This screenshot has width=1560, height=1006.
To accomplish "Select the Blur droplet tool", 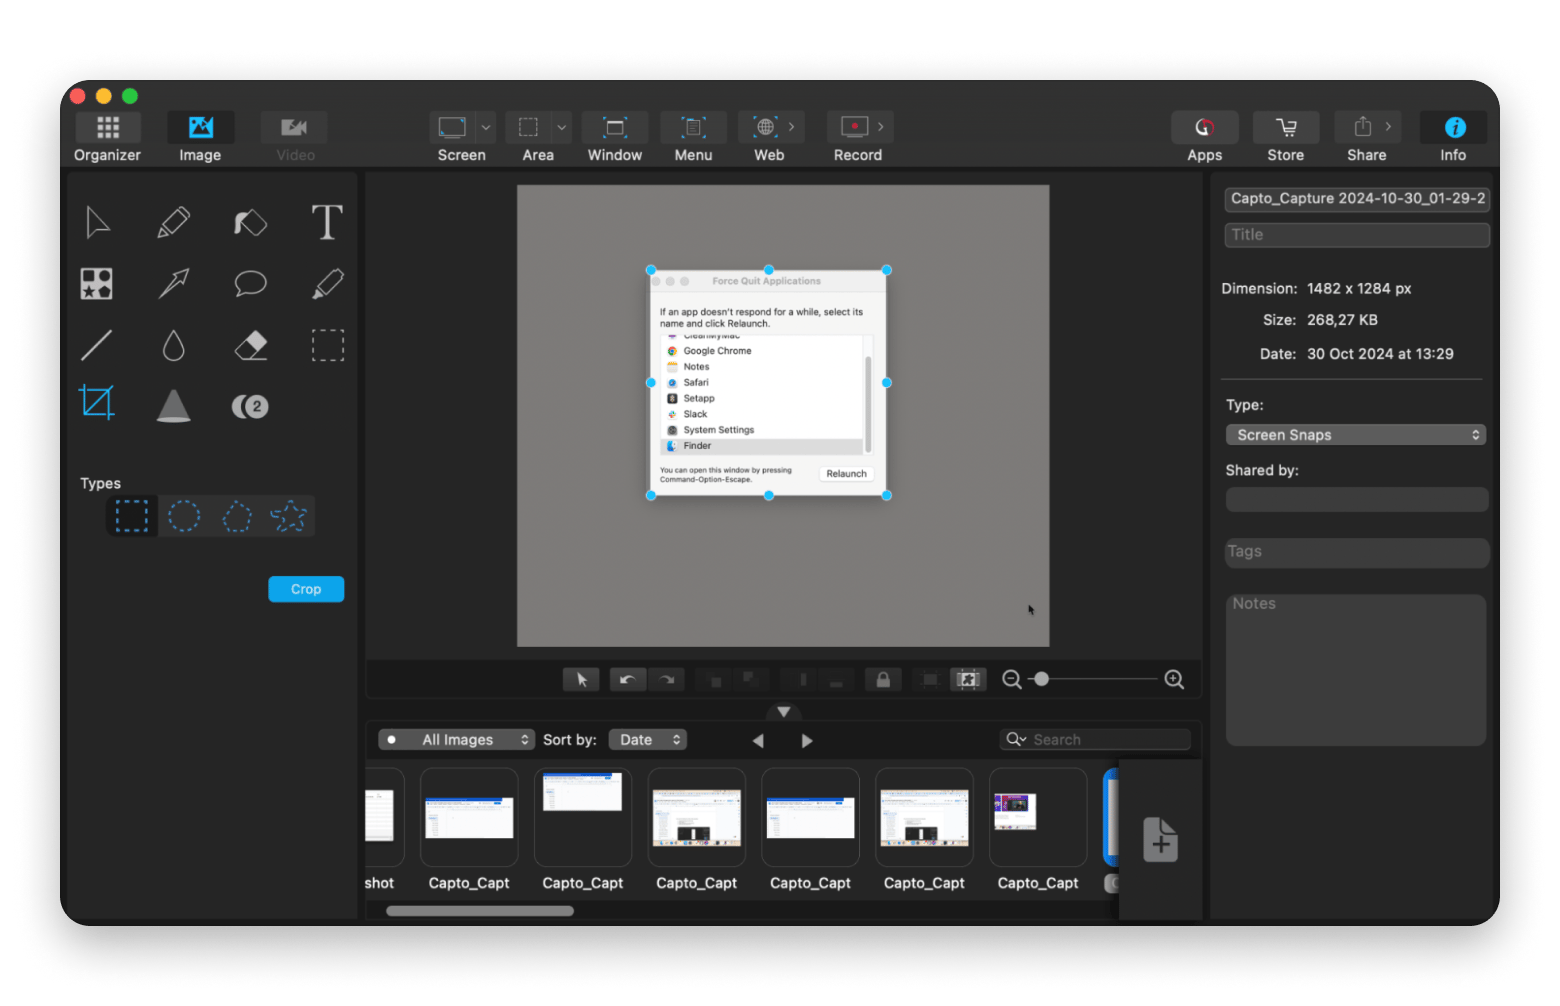I will coord(174,346).
